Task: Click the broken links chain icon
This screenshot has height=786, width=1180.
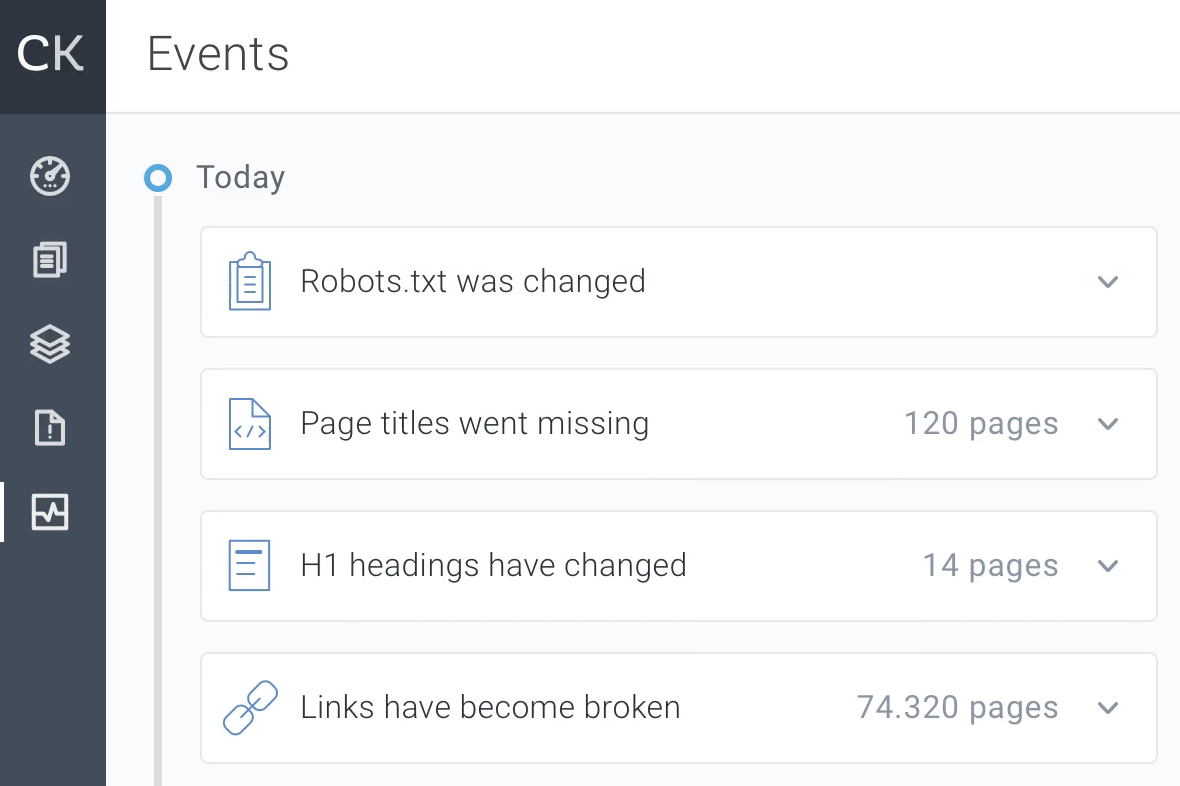Action: (x=249, y=708)
